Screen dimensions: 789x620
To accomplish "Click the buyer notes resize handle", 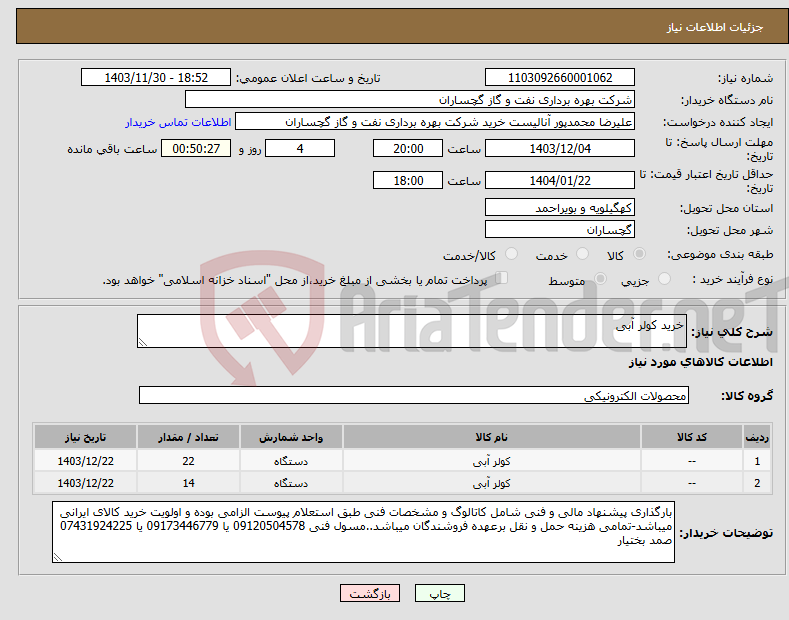I will [58, 557].
